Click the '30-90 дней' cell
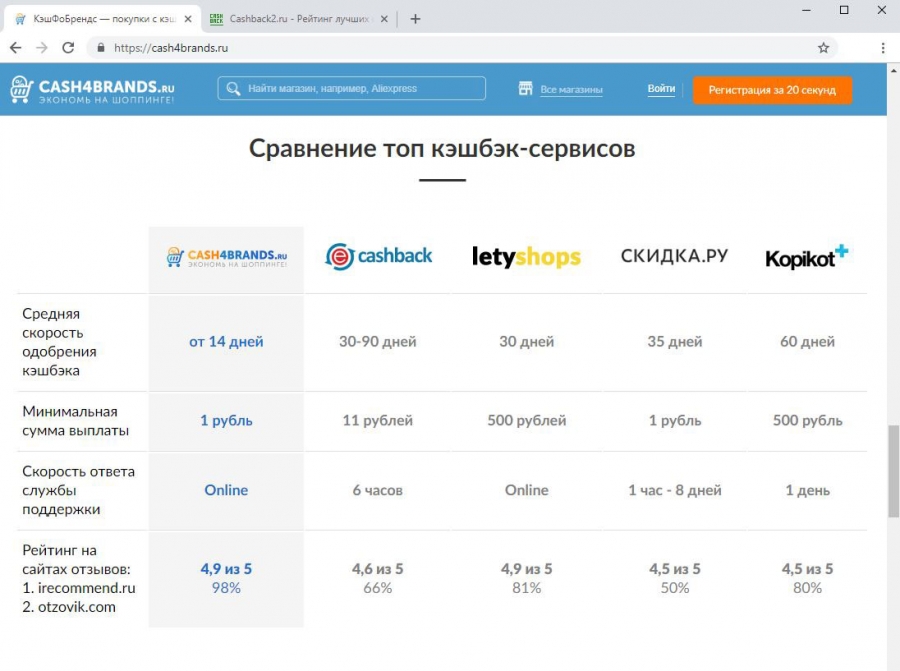Image resolution: width=900 pixels, height=671 pixels. pyautogui.click(x=378, y=342)
